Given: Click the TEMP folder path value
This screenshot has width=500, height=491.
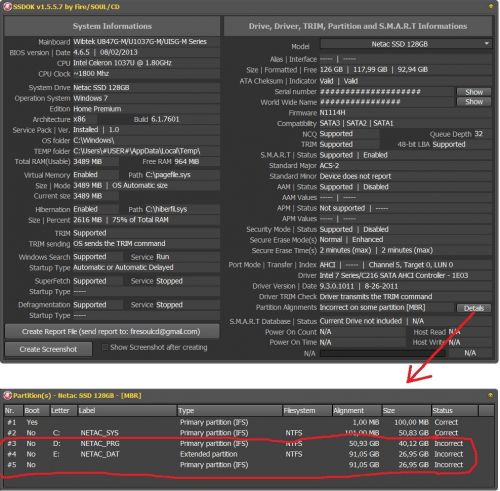Looking at the screenshot, I should pyautogui.click(x=137, y=151).
